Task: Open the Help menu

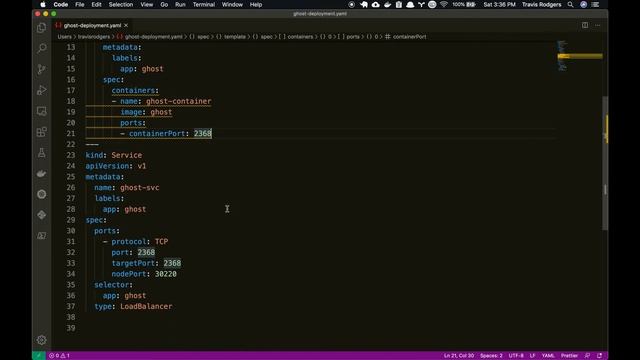Action: coord(256,4)
